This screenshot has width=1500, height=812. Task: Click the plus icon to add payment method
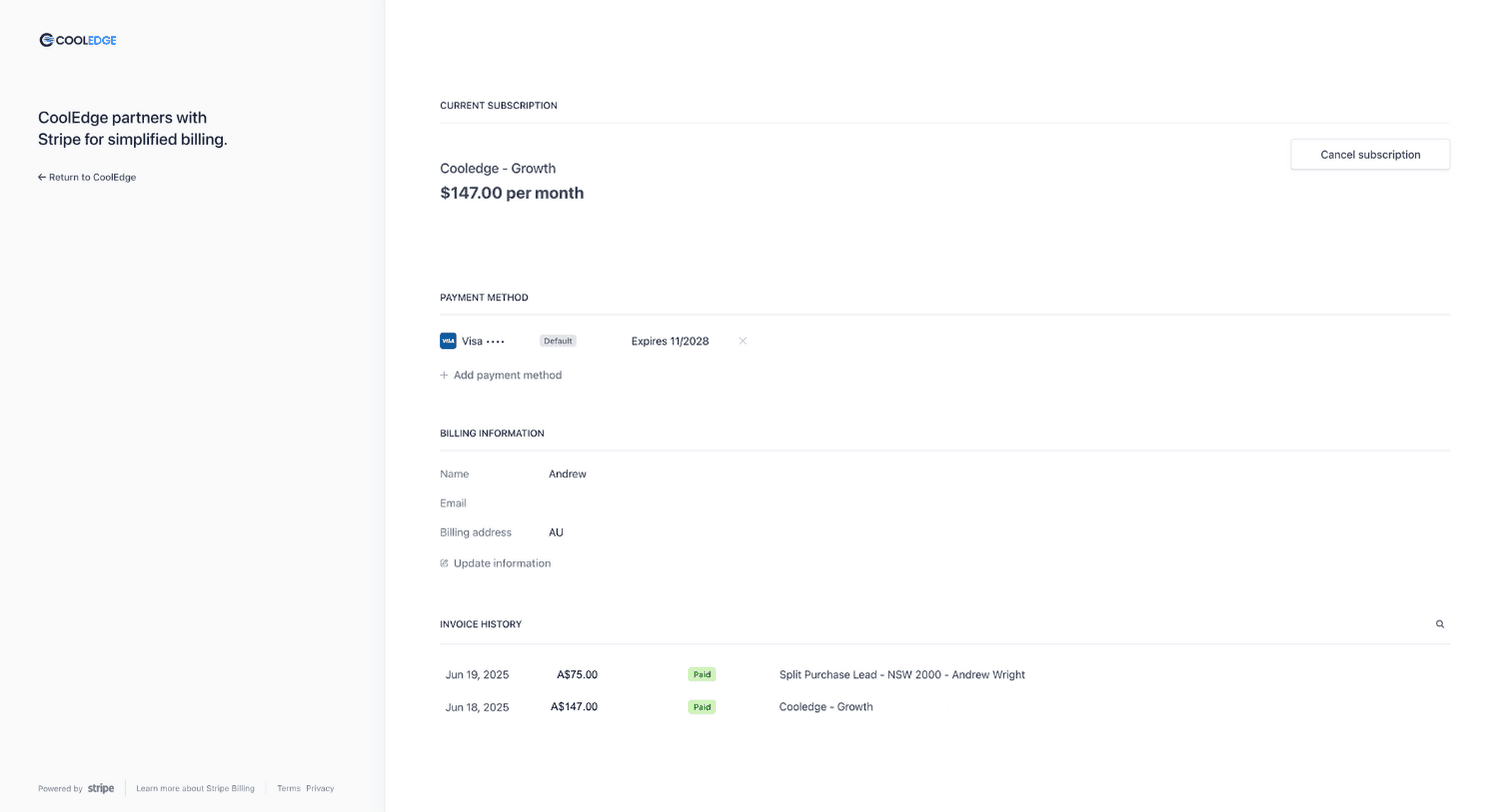pyautogui.click(x=443, y=375)
